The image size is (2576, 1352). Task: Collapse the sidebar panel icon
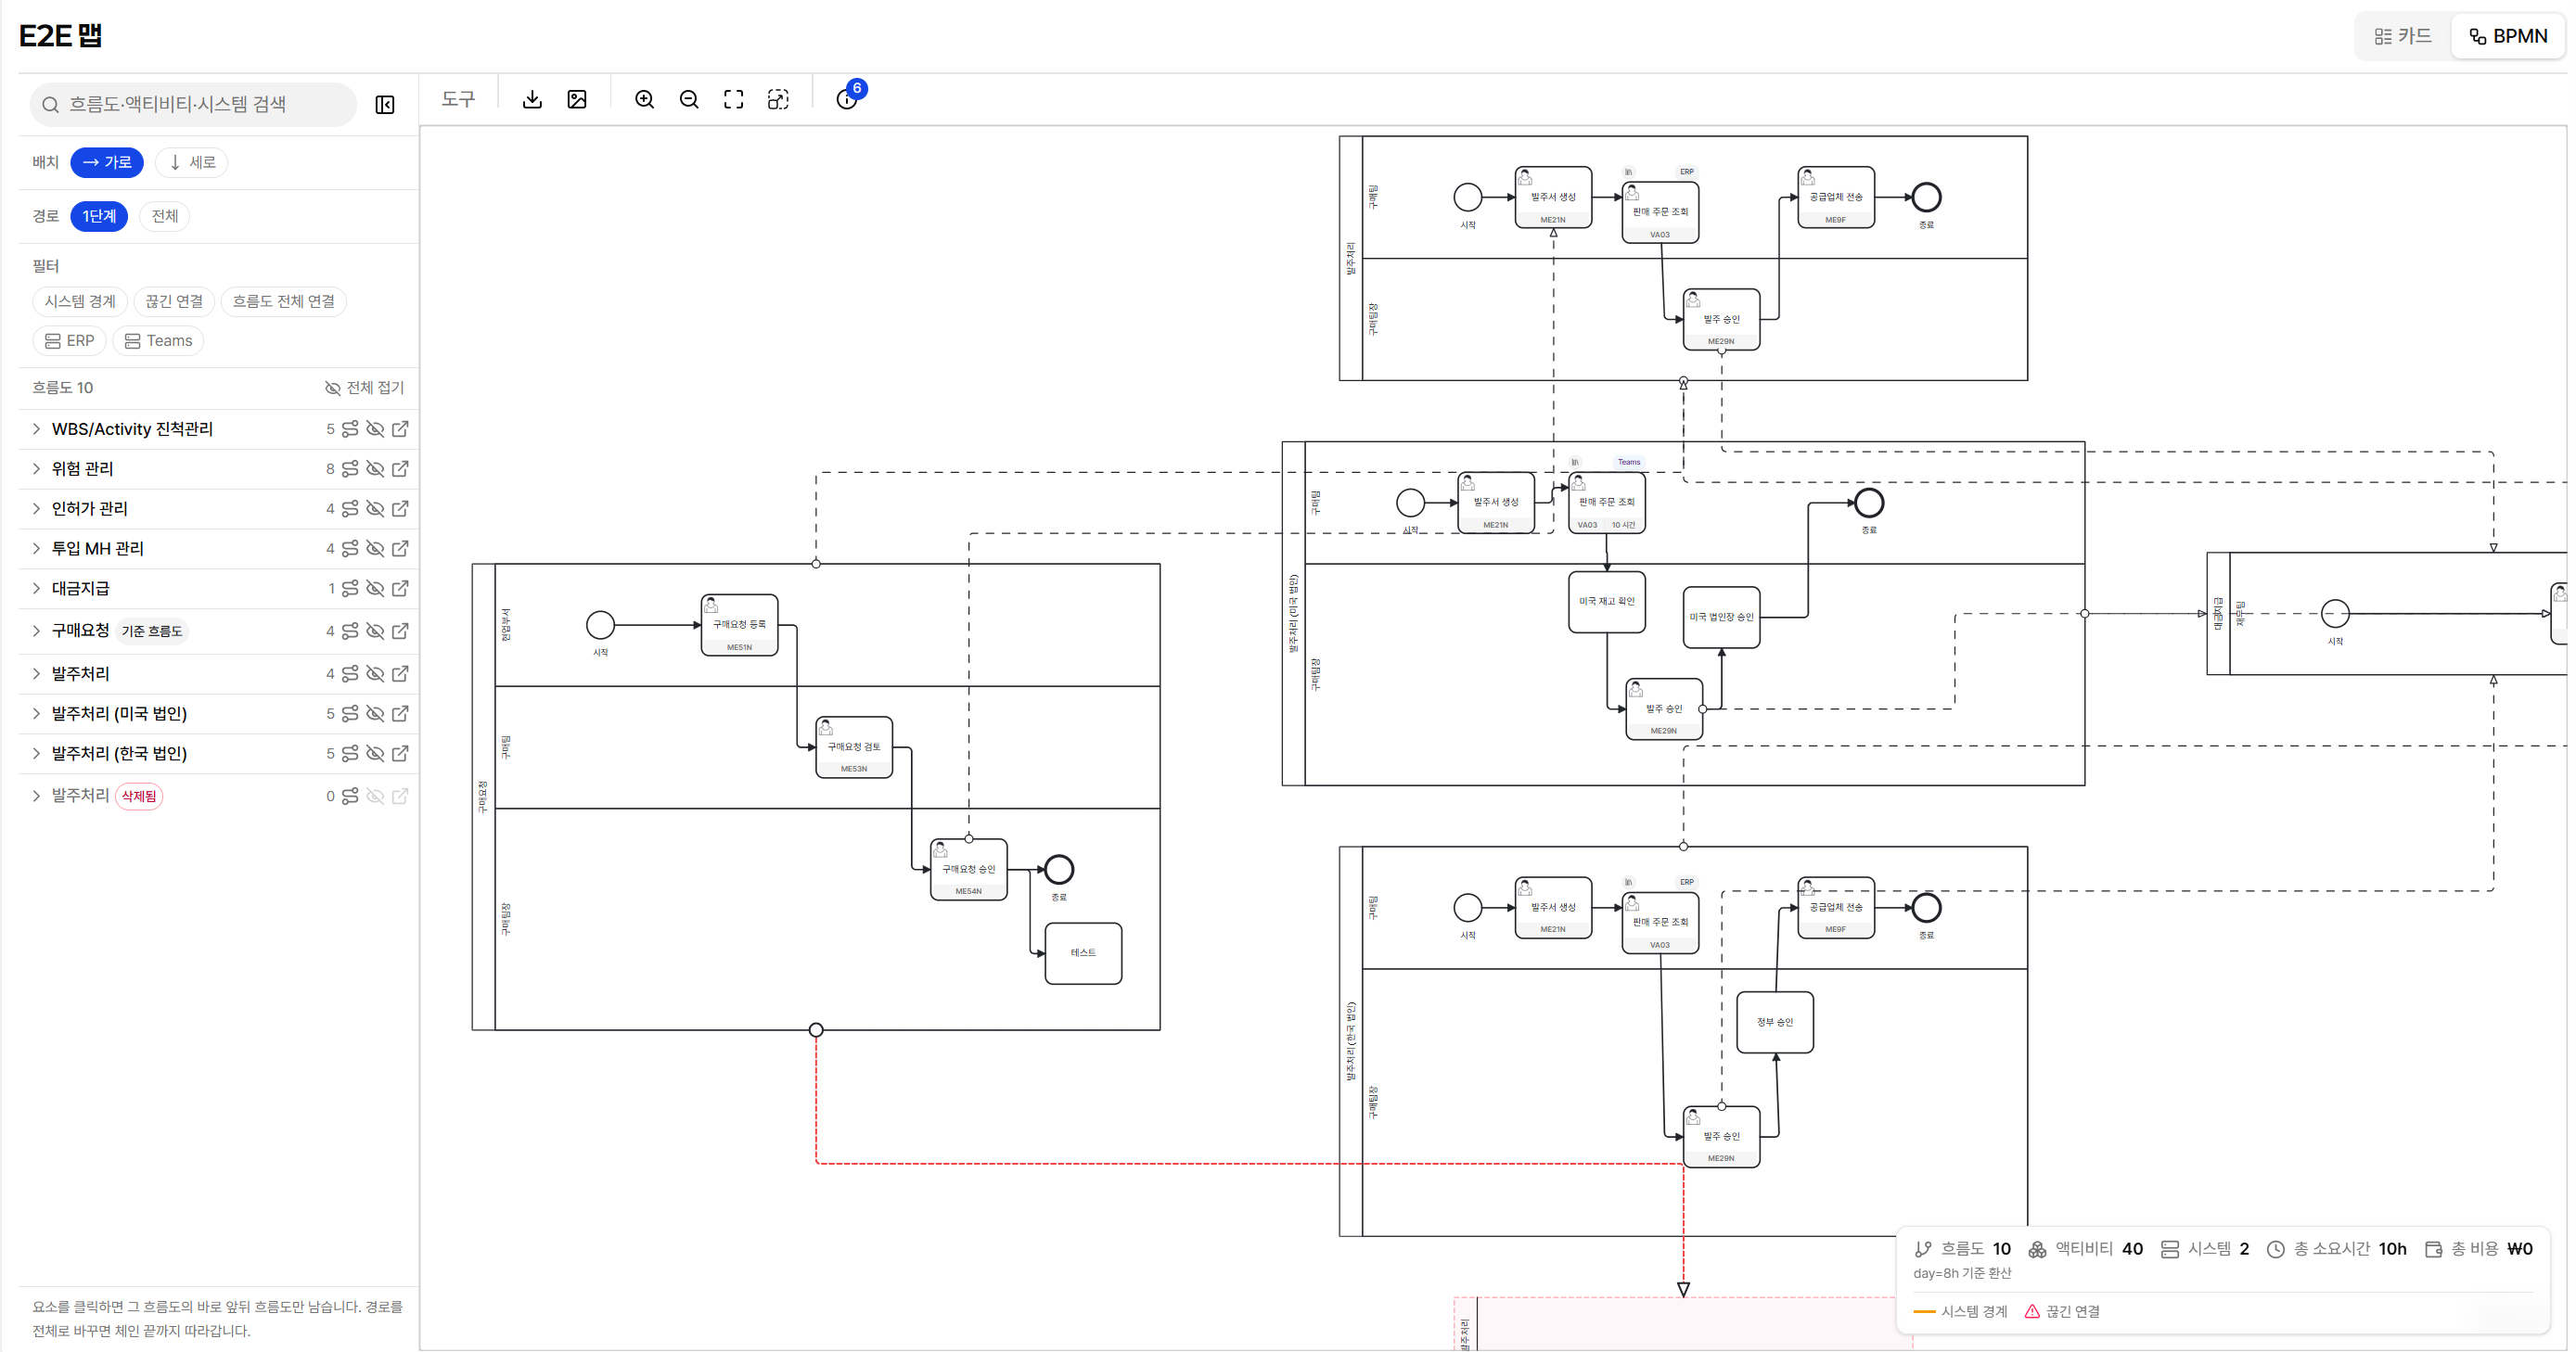385,105
